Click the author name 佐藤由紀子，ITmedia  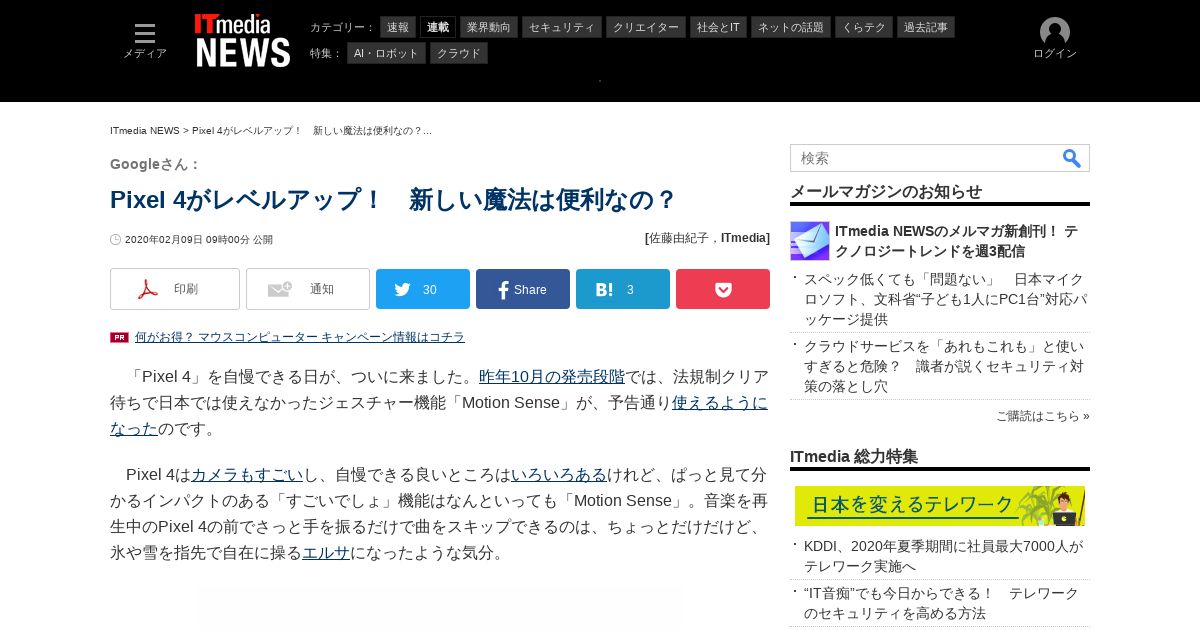(x=708, y=238)
